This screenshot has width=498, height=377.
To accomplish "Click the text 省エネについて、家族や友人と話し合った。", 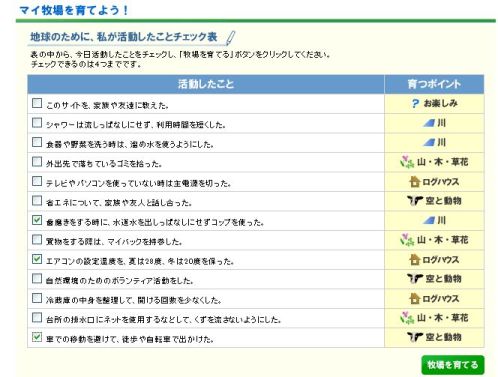I will 119,203.
